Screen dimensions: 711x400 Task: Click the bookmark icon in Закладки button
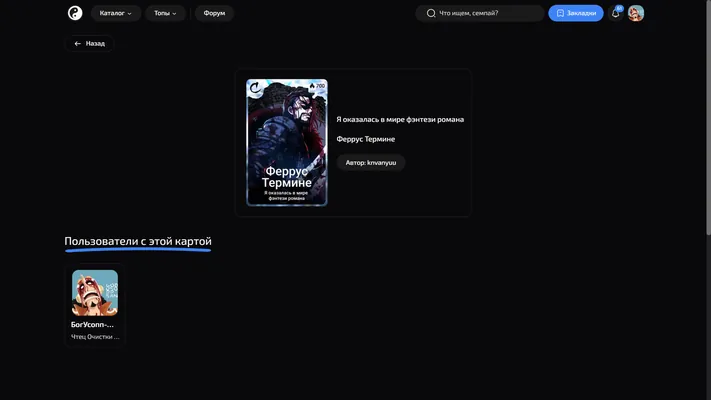pos(560,13)
